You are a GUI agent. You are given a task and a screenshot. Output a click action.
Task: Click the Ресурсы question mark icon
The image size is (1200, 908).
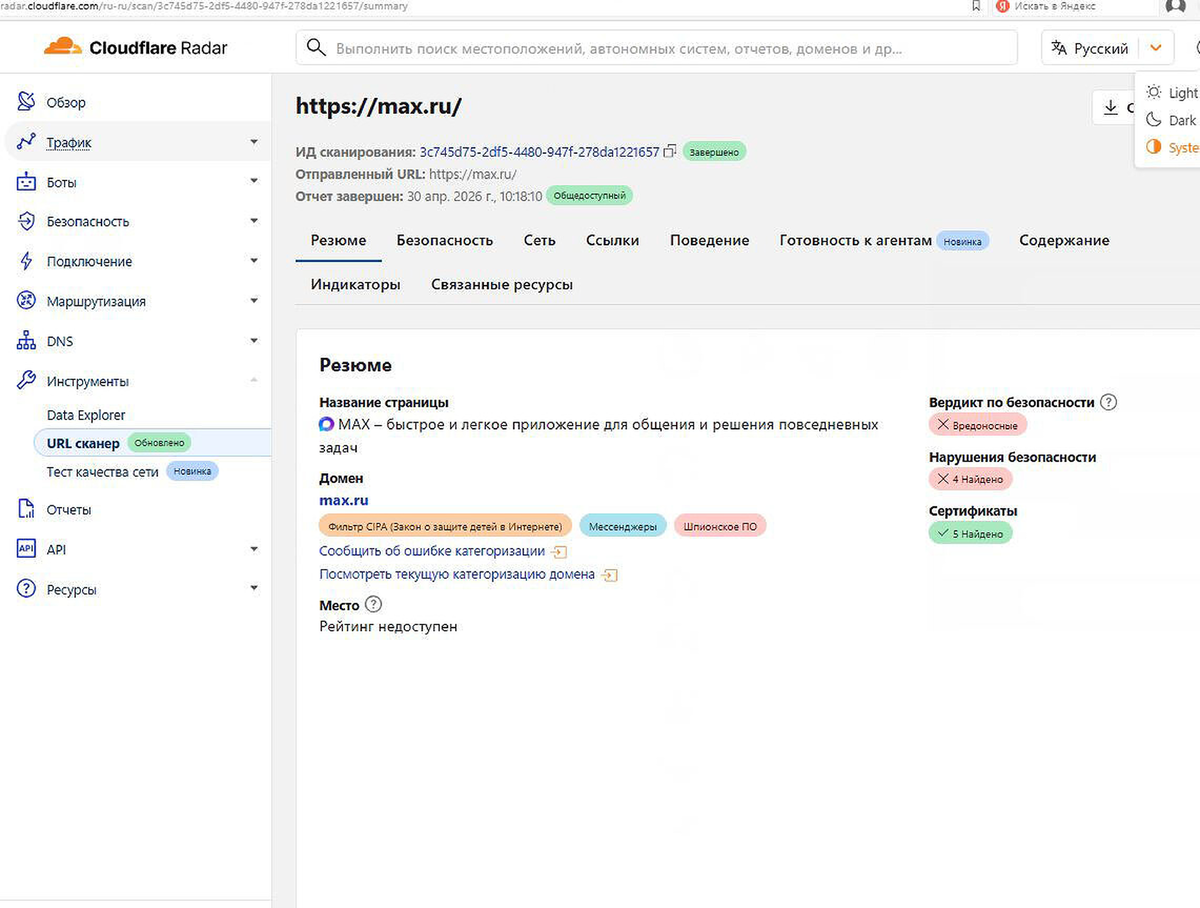(27, 589)
